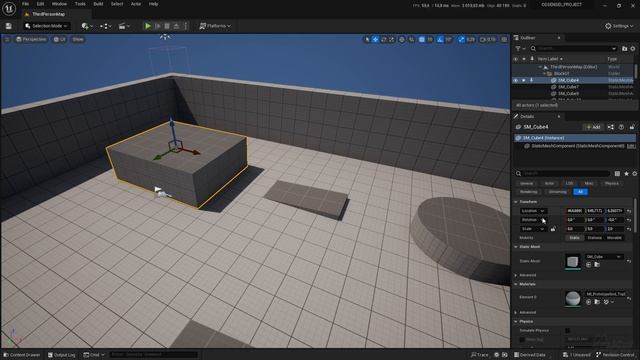
Task: Toggle the Scale lock ratio icon
Action: point(553,229)
